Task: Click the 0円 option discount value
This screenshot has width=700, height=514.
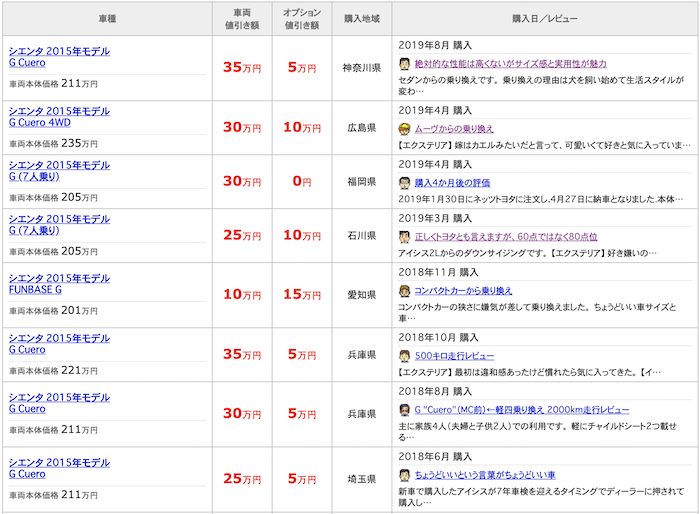Action: (302, 181)
